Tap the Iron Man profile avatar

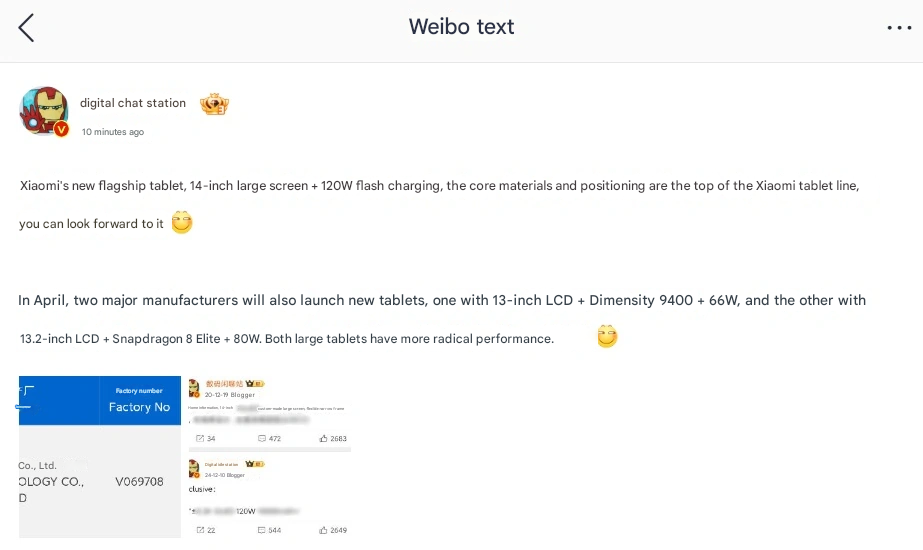pyautogui.click(x=43, y=110)
